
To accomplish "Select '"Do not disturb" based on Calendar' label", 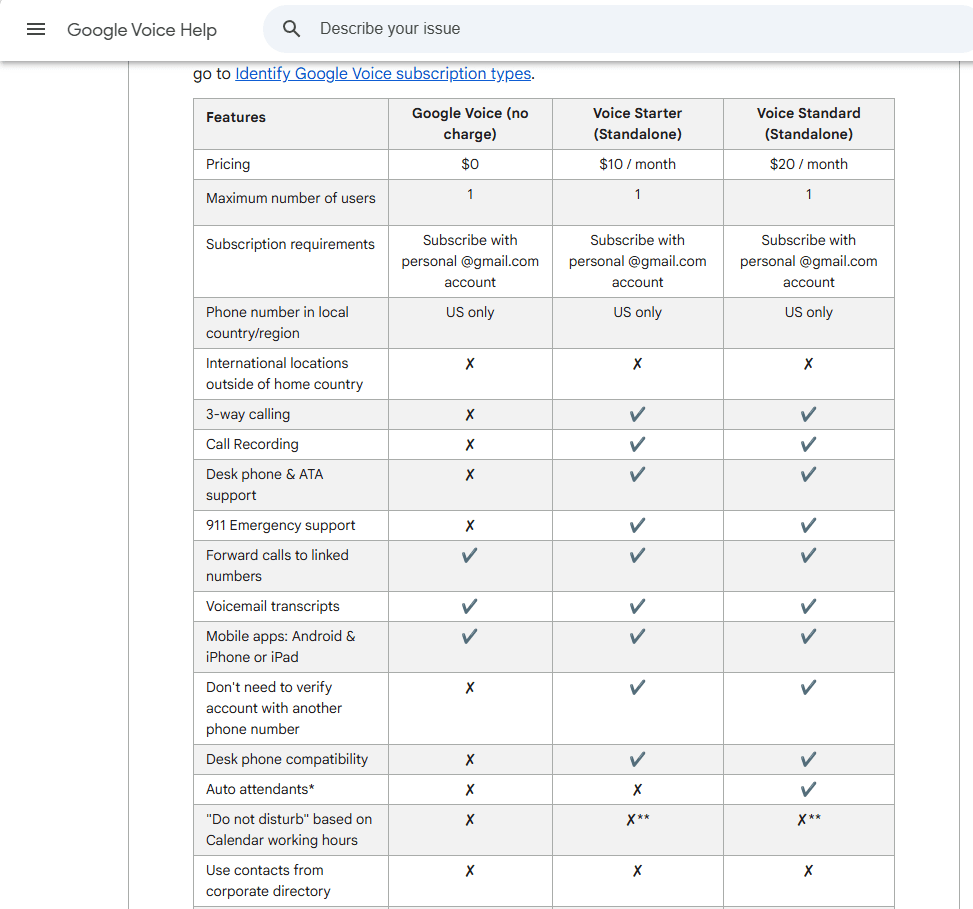I will pyautogui.click(x=289, y=830).
